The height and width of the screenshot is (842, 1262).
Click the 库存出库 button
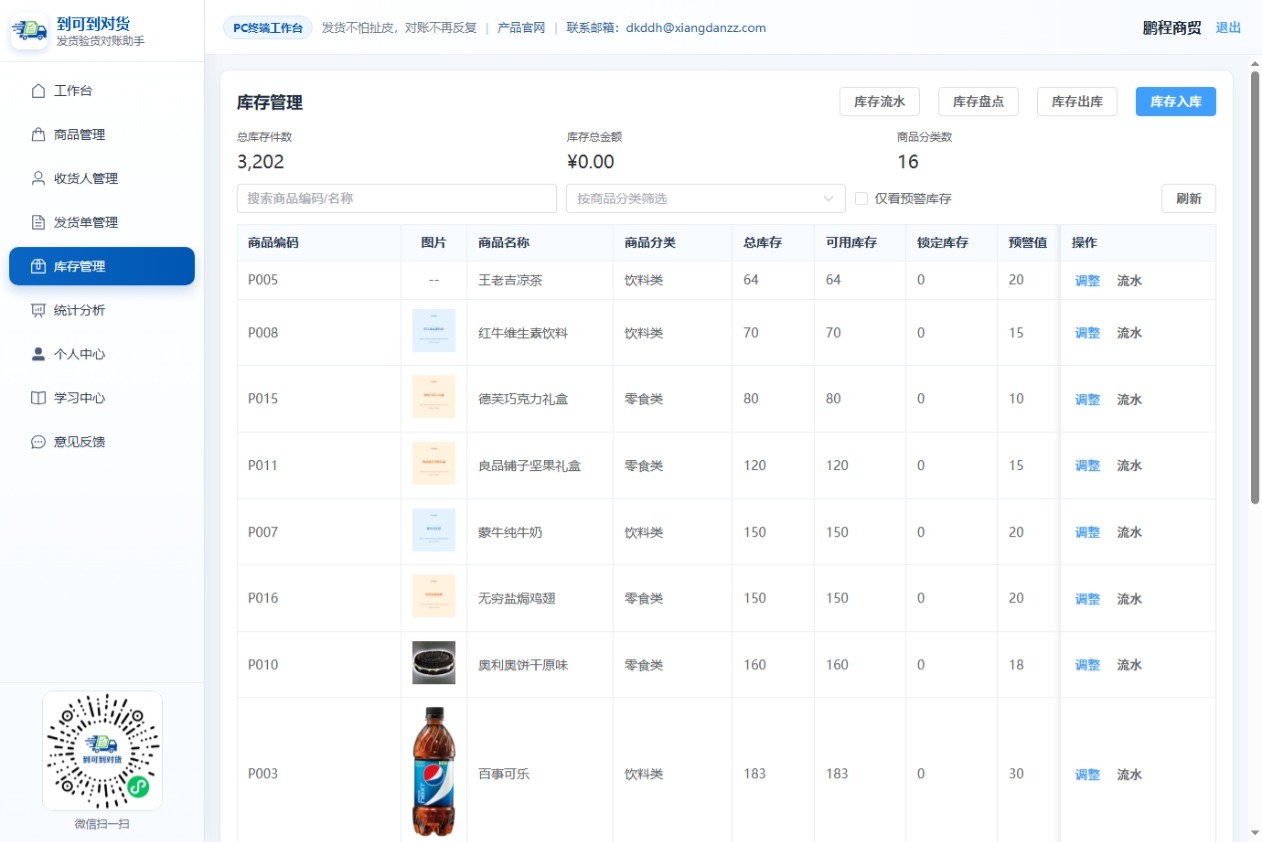[x=1077, y=102]
